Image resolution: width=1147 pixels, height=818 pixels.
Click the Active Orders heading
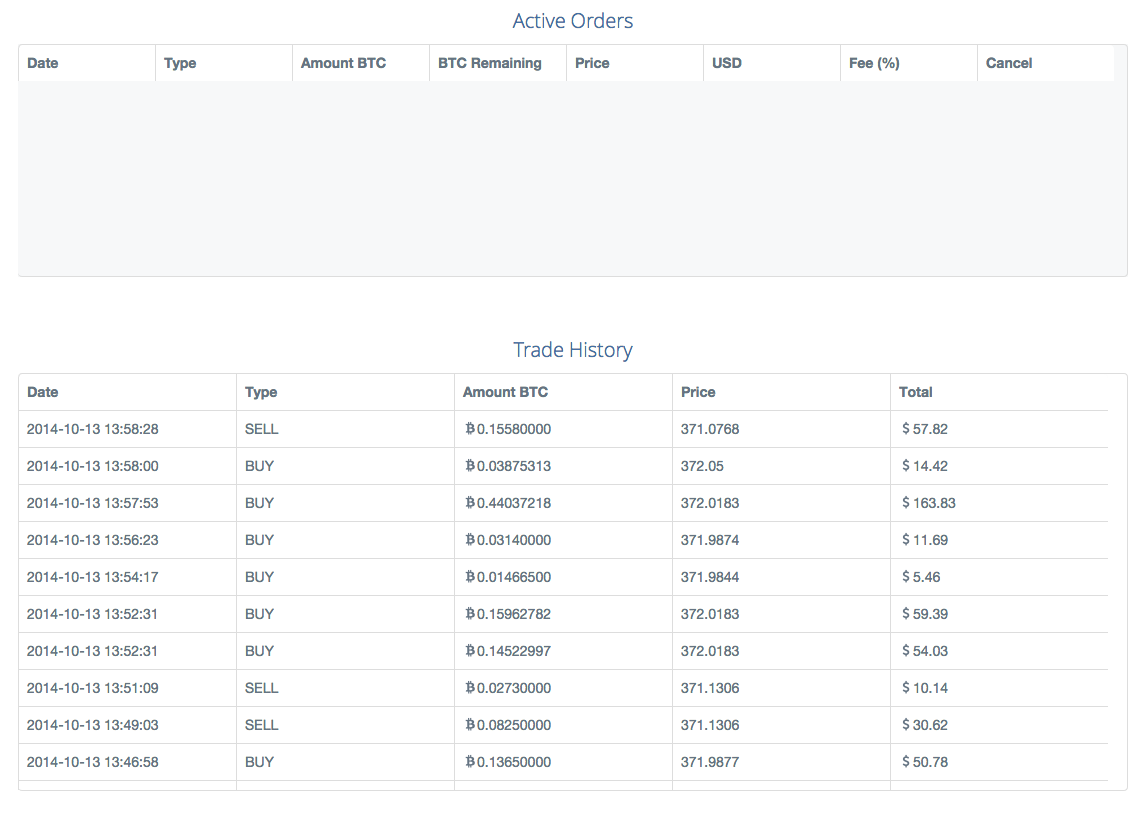point(573,20)
